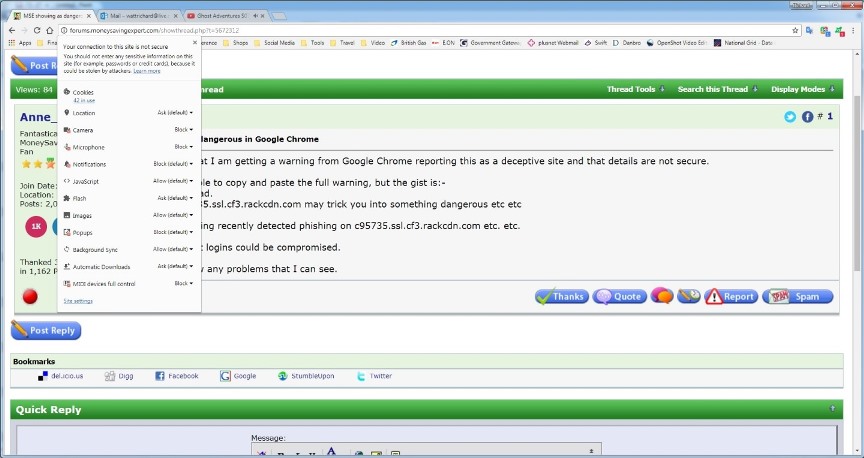Open the OpenShot Video Editor bookmark
Viewport: 864px width, 458px height.
677,42
